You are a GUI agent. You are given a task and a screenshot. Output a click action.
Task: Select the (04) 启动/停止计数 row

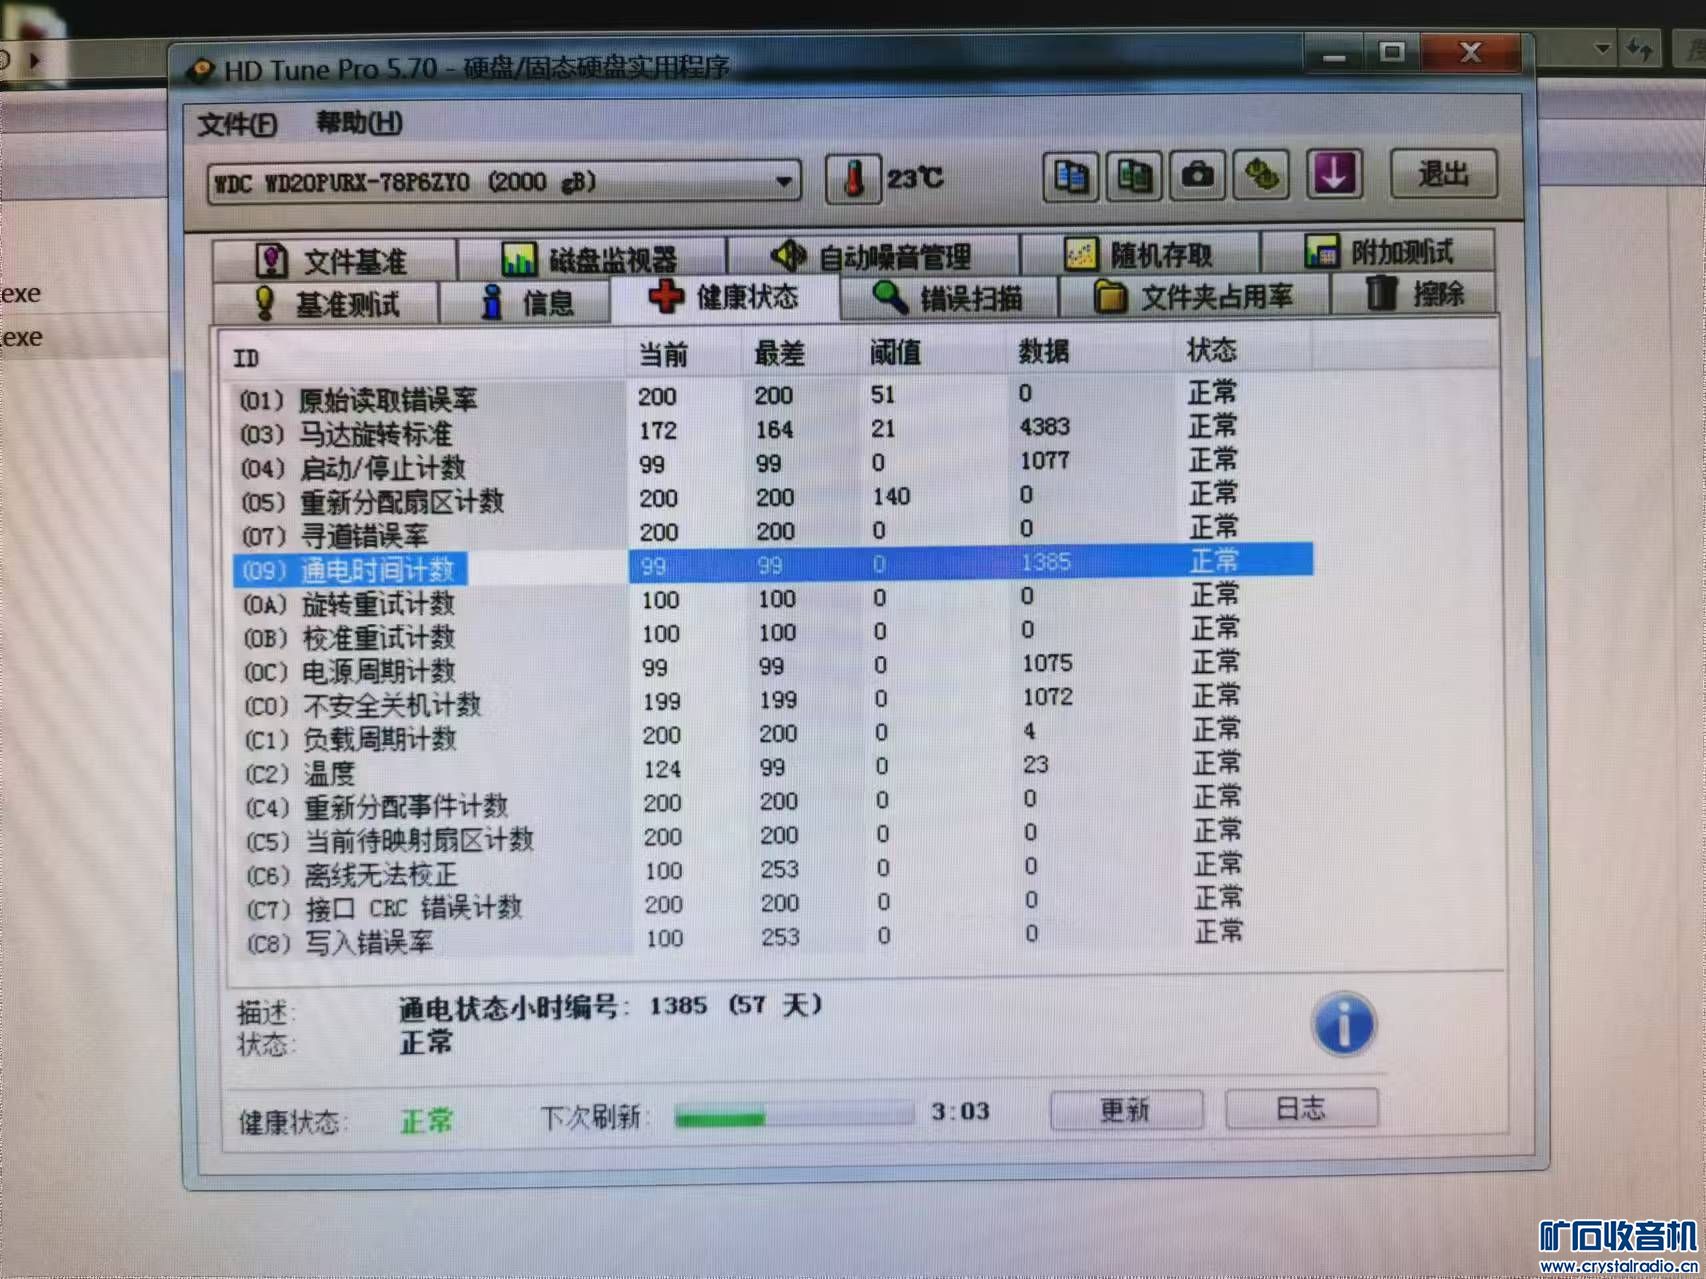pyautogui.click(x=772, y=464)
